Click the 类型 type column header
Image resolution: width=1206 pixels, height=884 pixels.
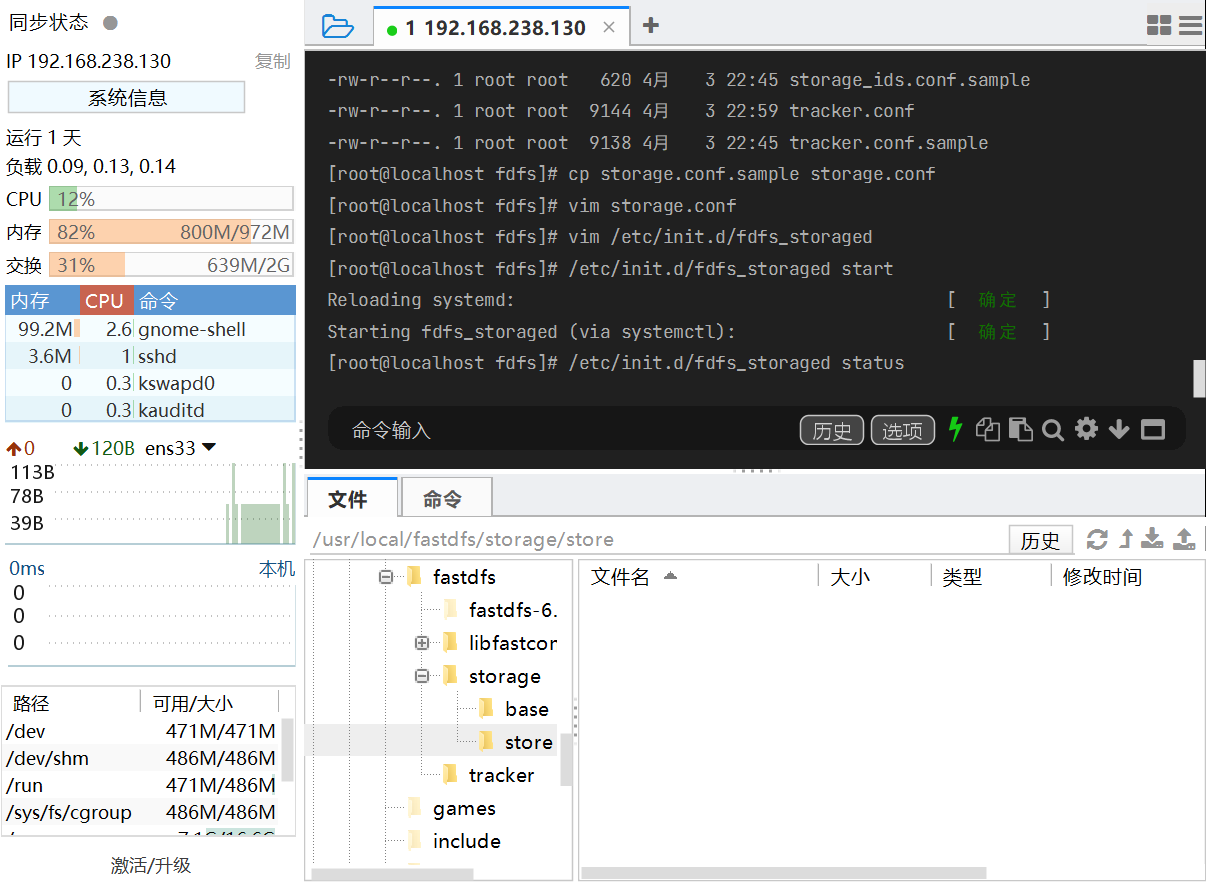(991, 577)
